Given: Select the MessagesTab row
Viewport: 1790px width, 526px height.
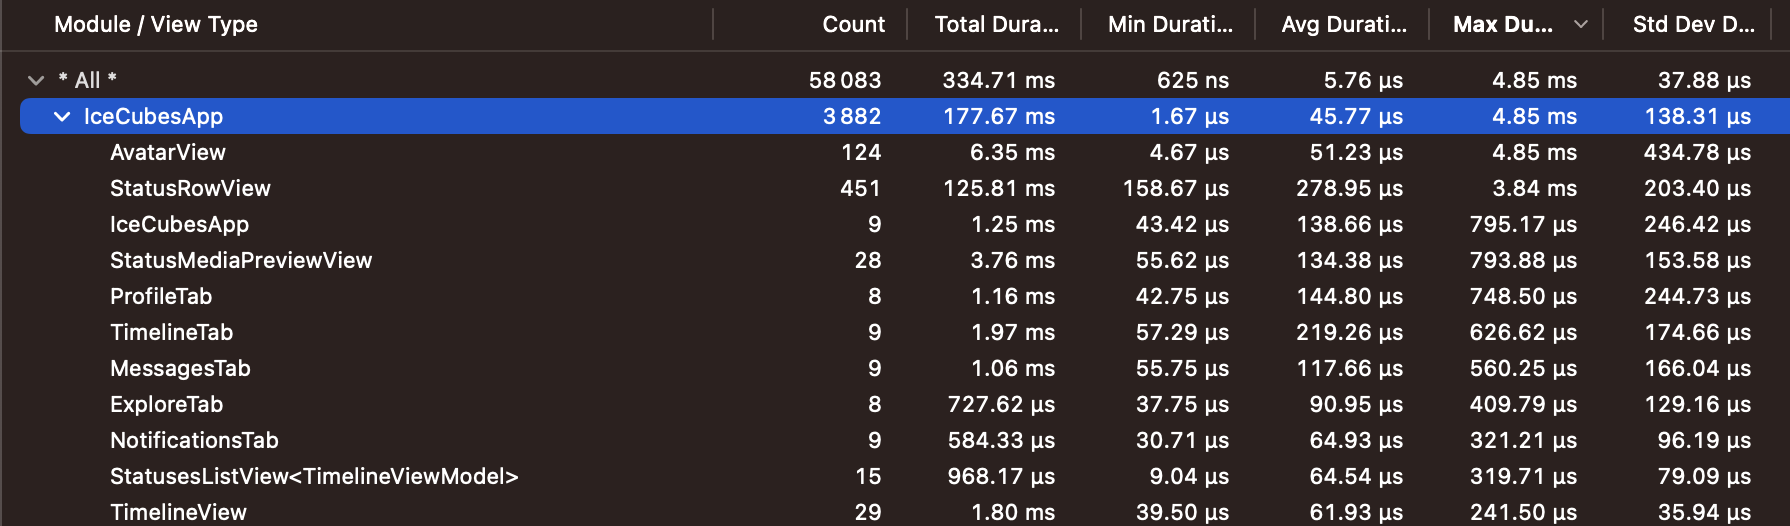Looking at the screenshot, I should pos(905,368).
